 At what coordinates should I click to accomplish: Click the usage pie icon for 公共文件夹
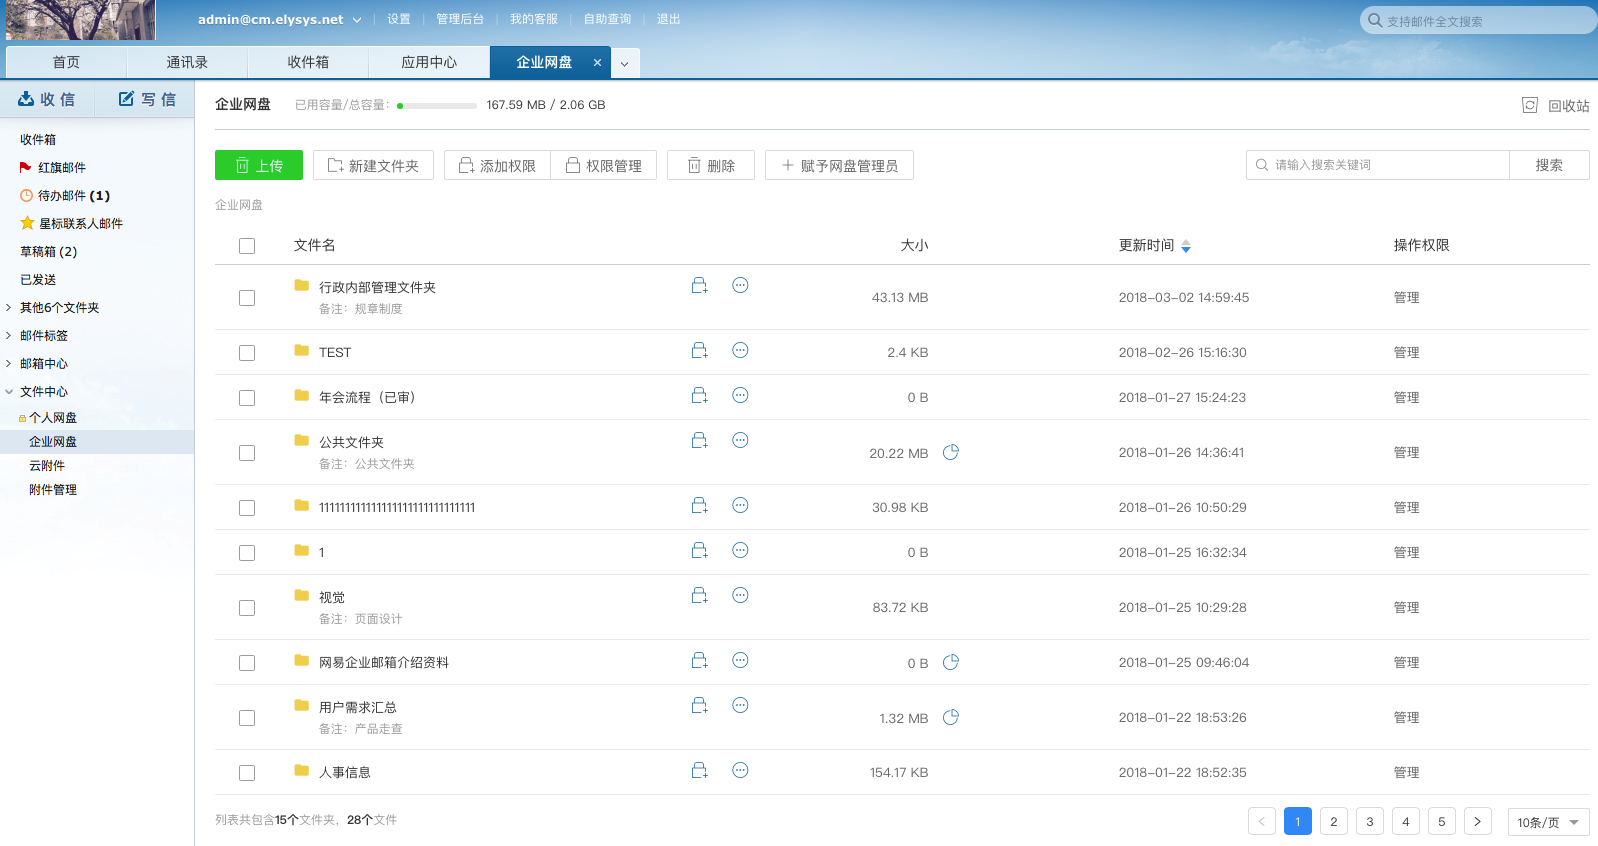[951, 452]
